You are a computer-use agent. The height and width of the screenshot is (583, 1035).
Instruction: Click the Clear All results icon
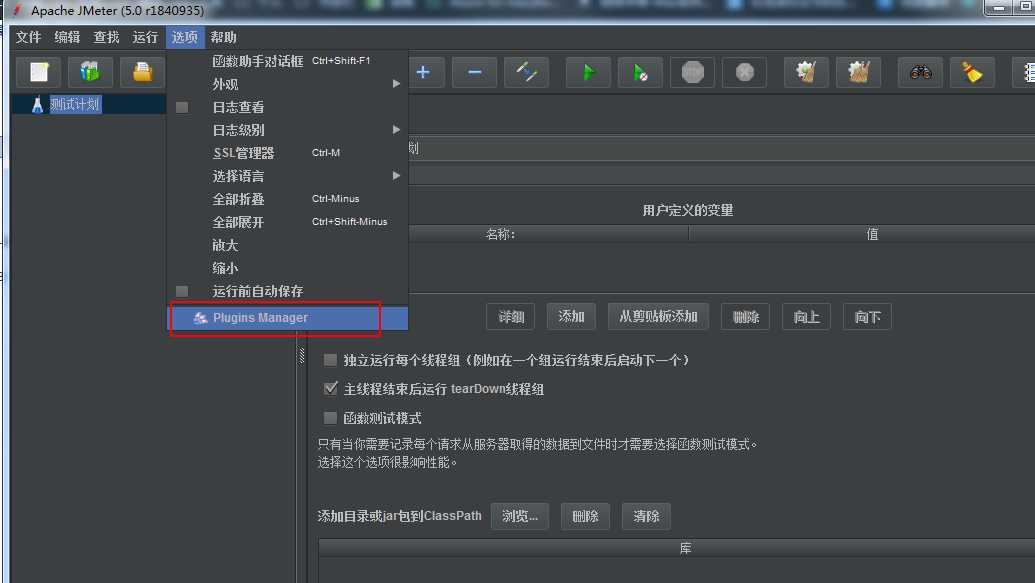pos(858,72)
